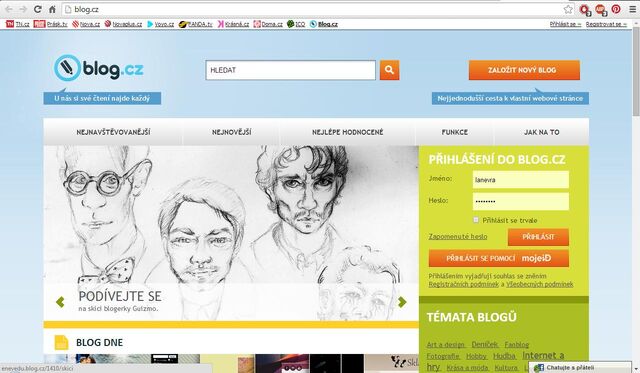Open the Zapomenuté heslo link

pos(458,236)
